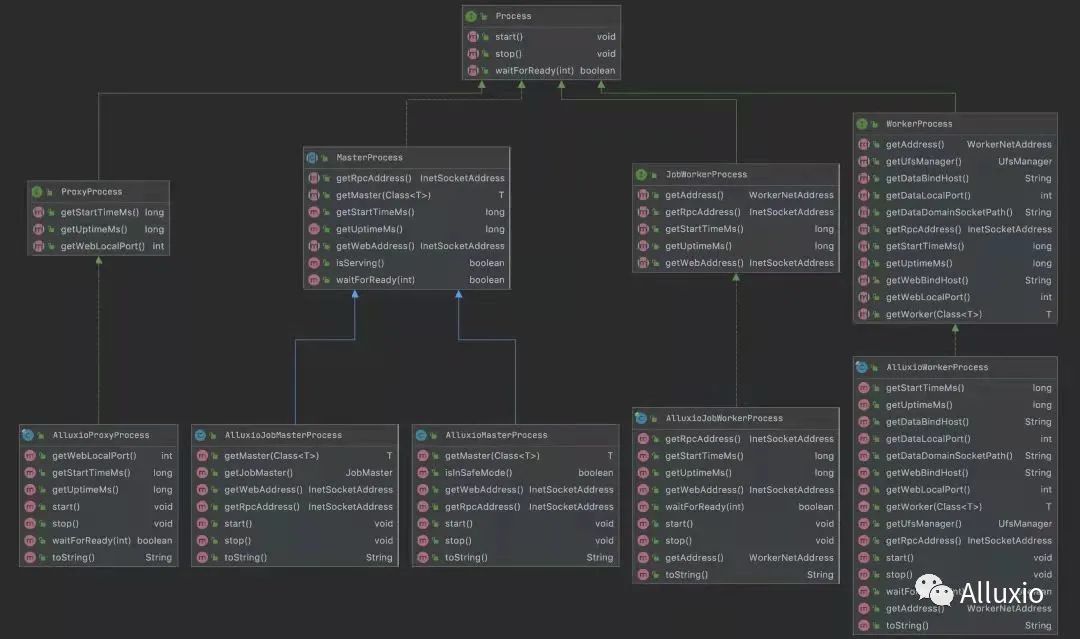Click getAddress() in AlluxioJobWorkerProcess
The height and width of the screenshot is (639, 1080).
click(x=694, y=558)
